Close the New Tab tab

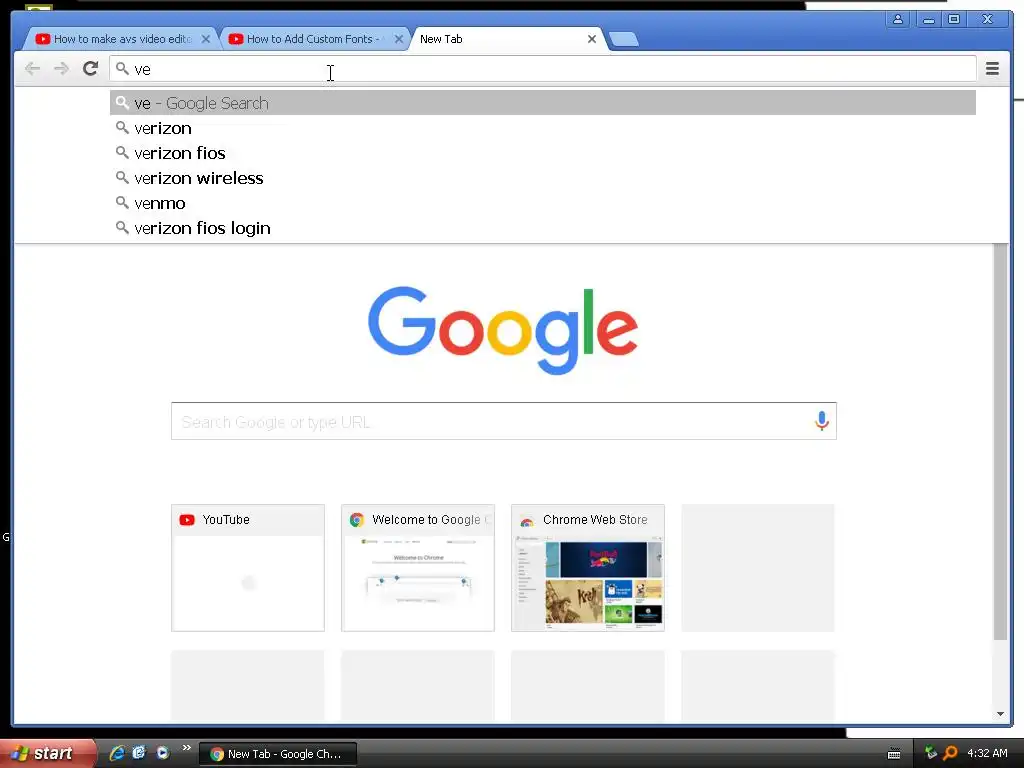[592, 39]
